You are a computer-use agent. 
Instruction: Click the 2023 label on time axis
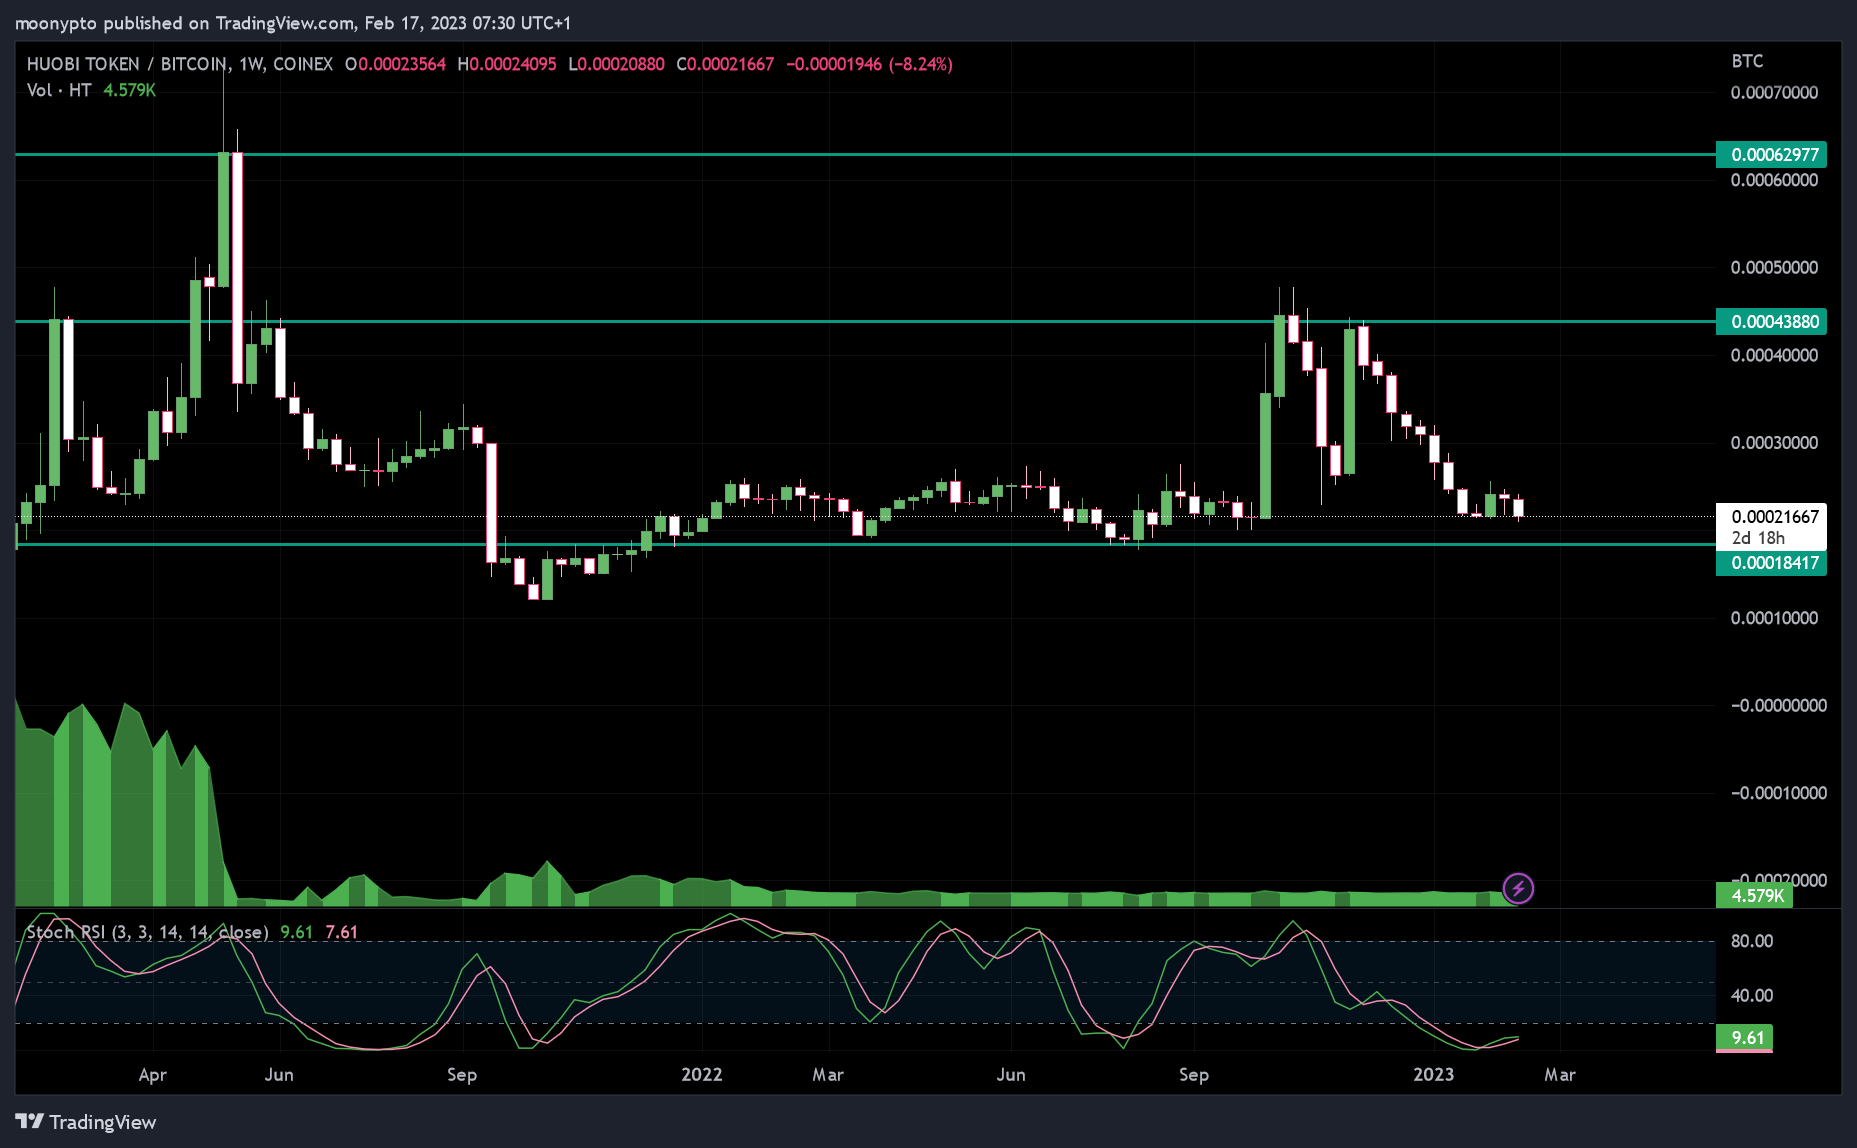pos(1433,1074)
